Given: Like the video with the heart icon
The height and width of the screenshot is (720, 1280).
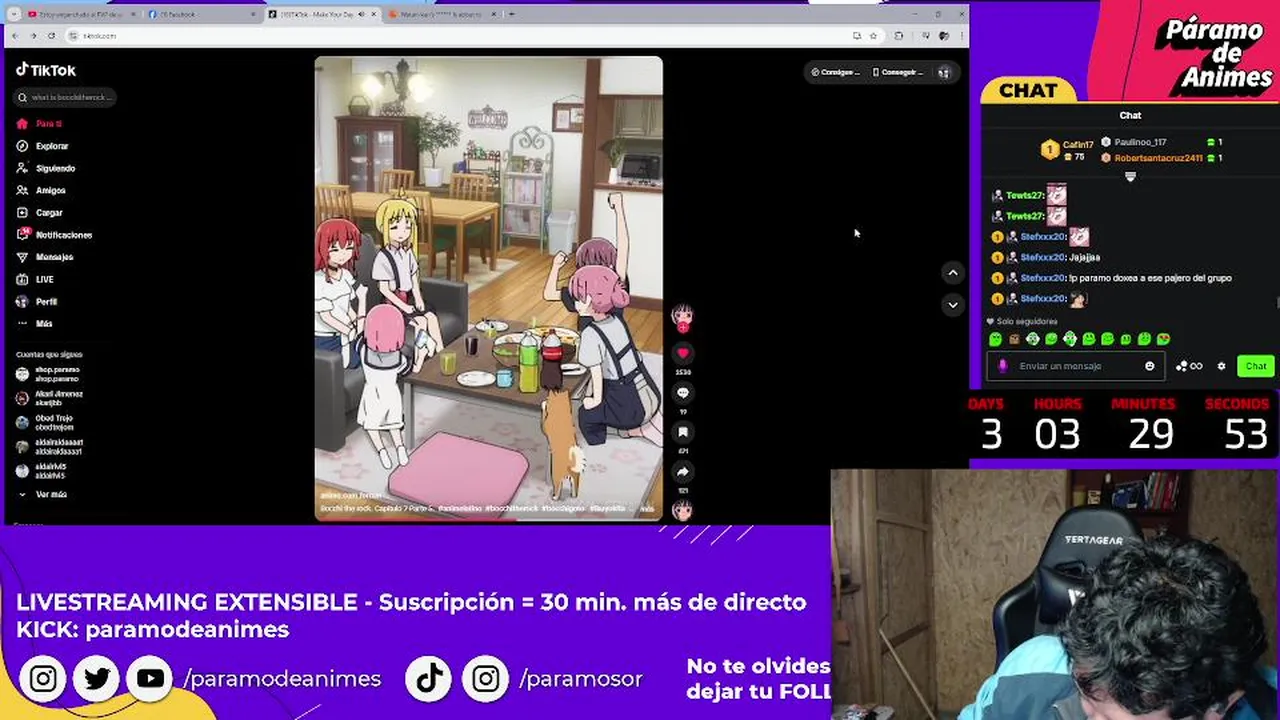Looking at the screenshot, I should tap(683, 353).
